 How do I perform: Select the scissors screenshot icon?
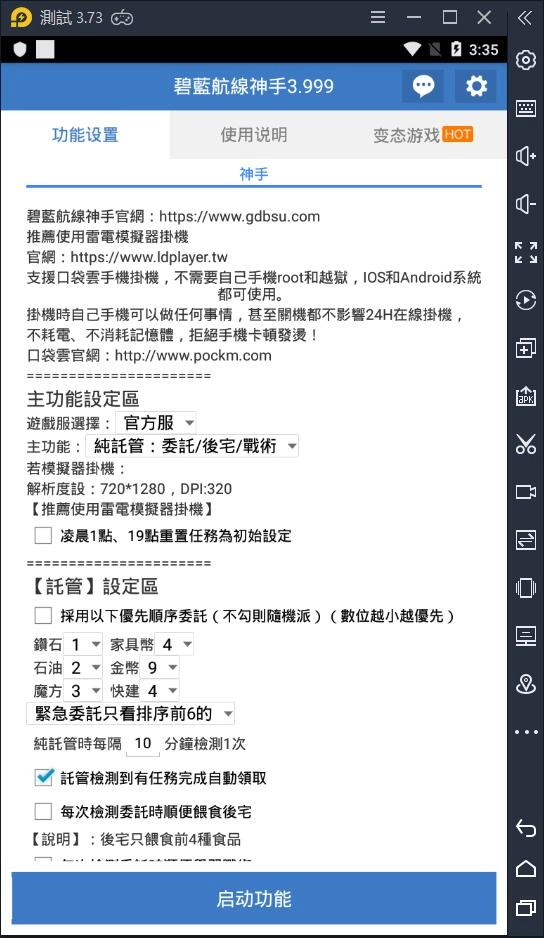coord(525,444)
